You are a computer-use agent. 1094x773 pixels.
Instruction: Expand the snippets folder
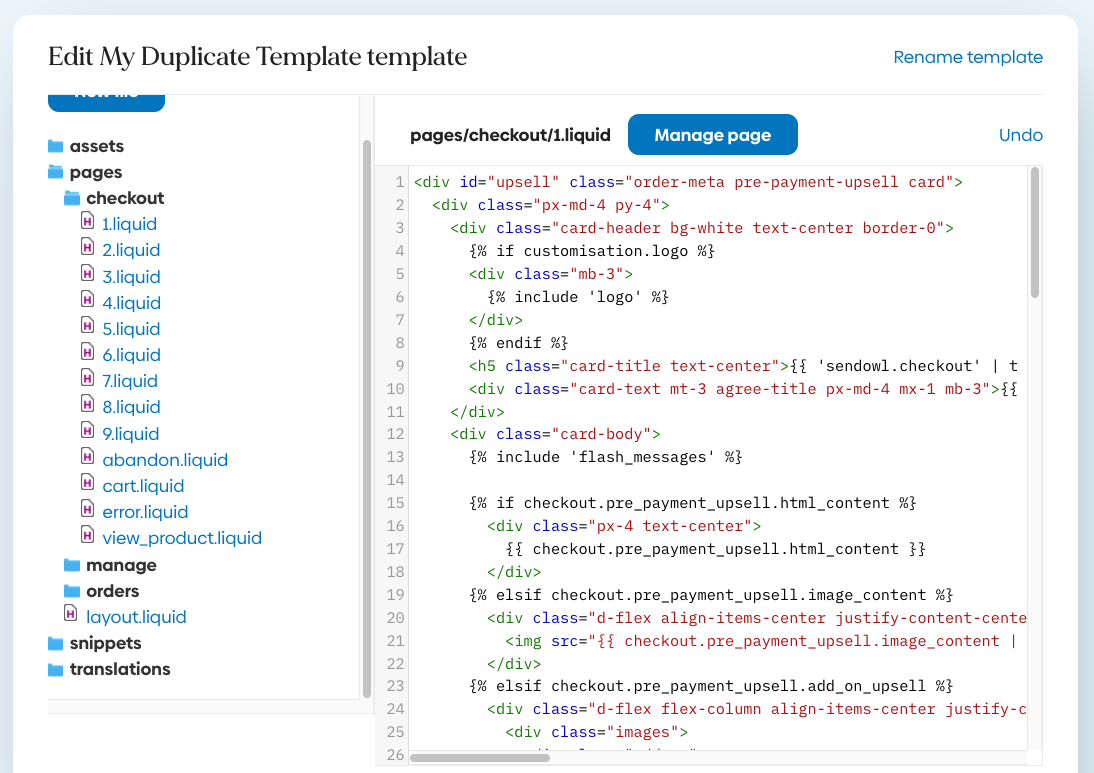pyautogui.click(x=105, y=643)
